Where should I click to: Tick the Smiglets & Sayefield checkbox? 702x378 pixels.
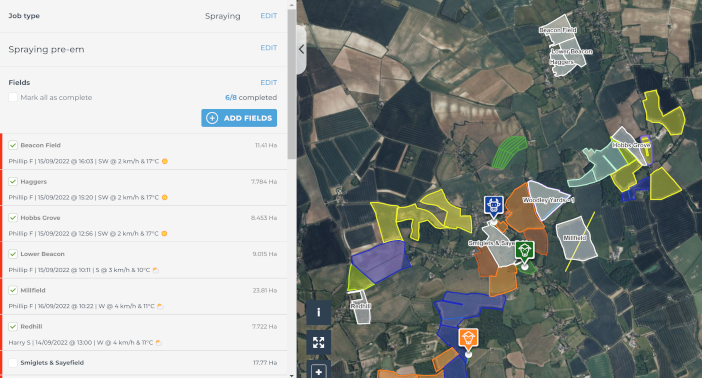(13, 363)
